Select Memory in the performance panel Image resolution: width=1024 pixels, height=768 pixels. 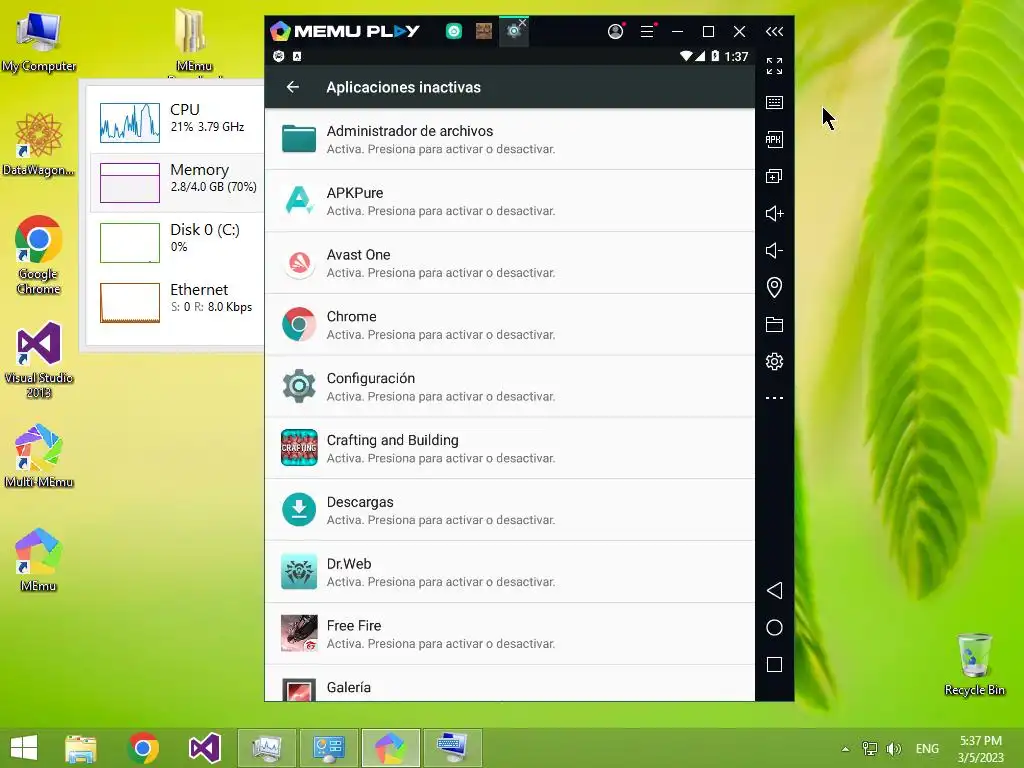pos(176,182)
